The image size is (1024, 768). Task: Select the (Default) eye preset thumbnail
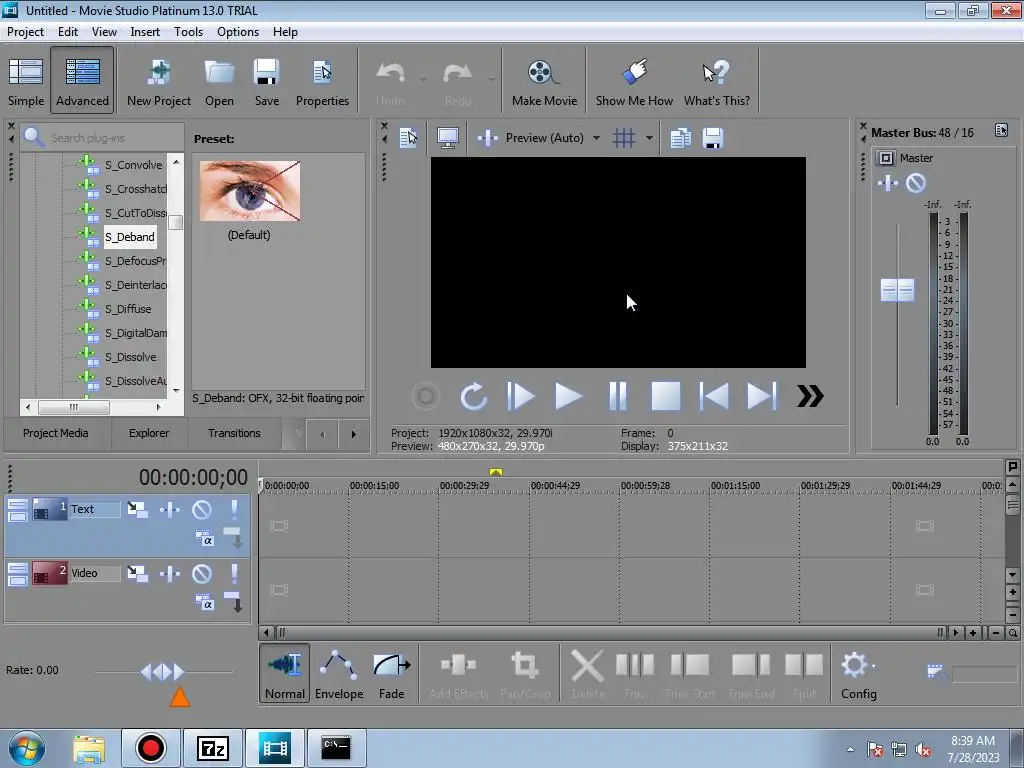(x=249, y=191)
